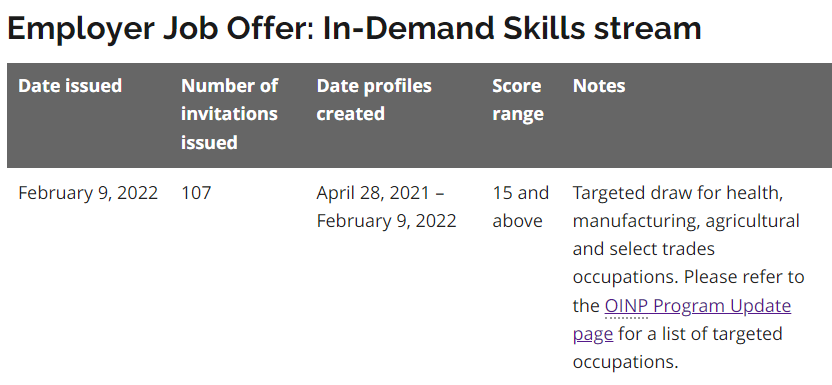832x385 pixels.
Task: Select the 15 and above score cell
Action: (x=521, y=207)
